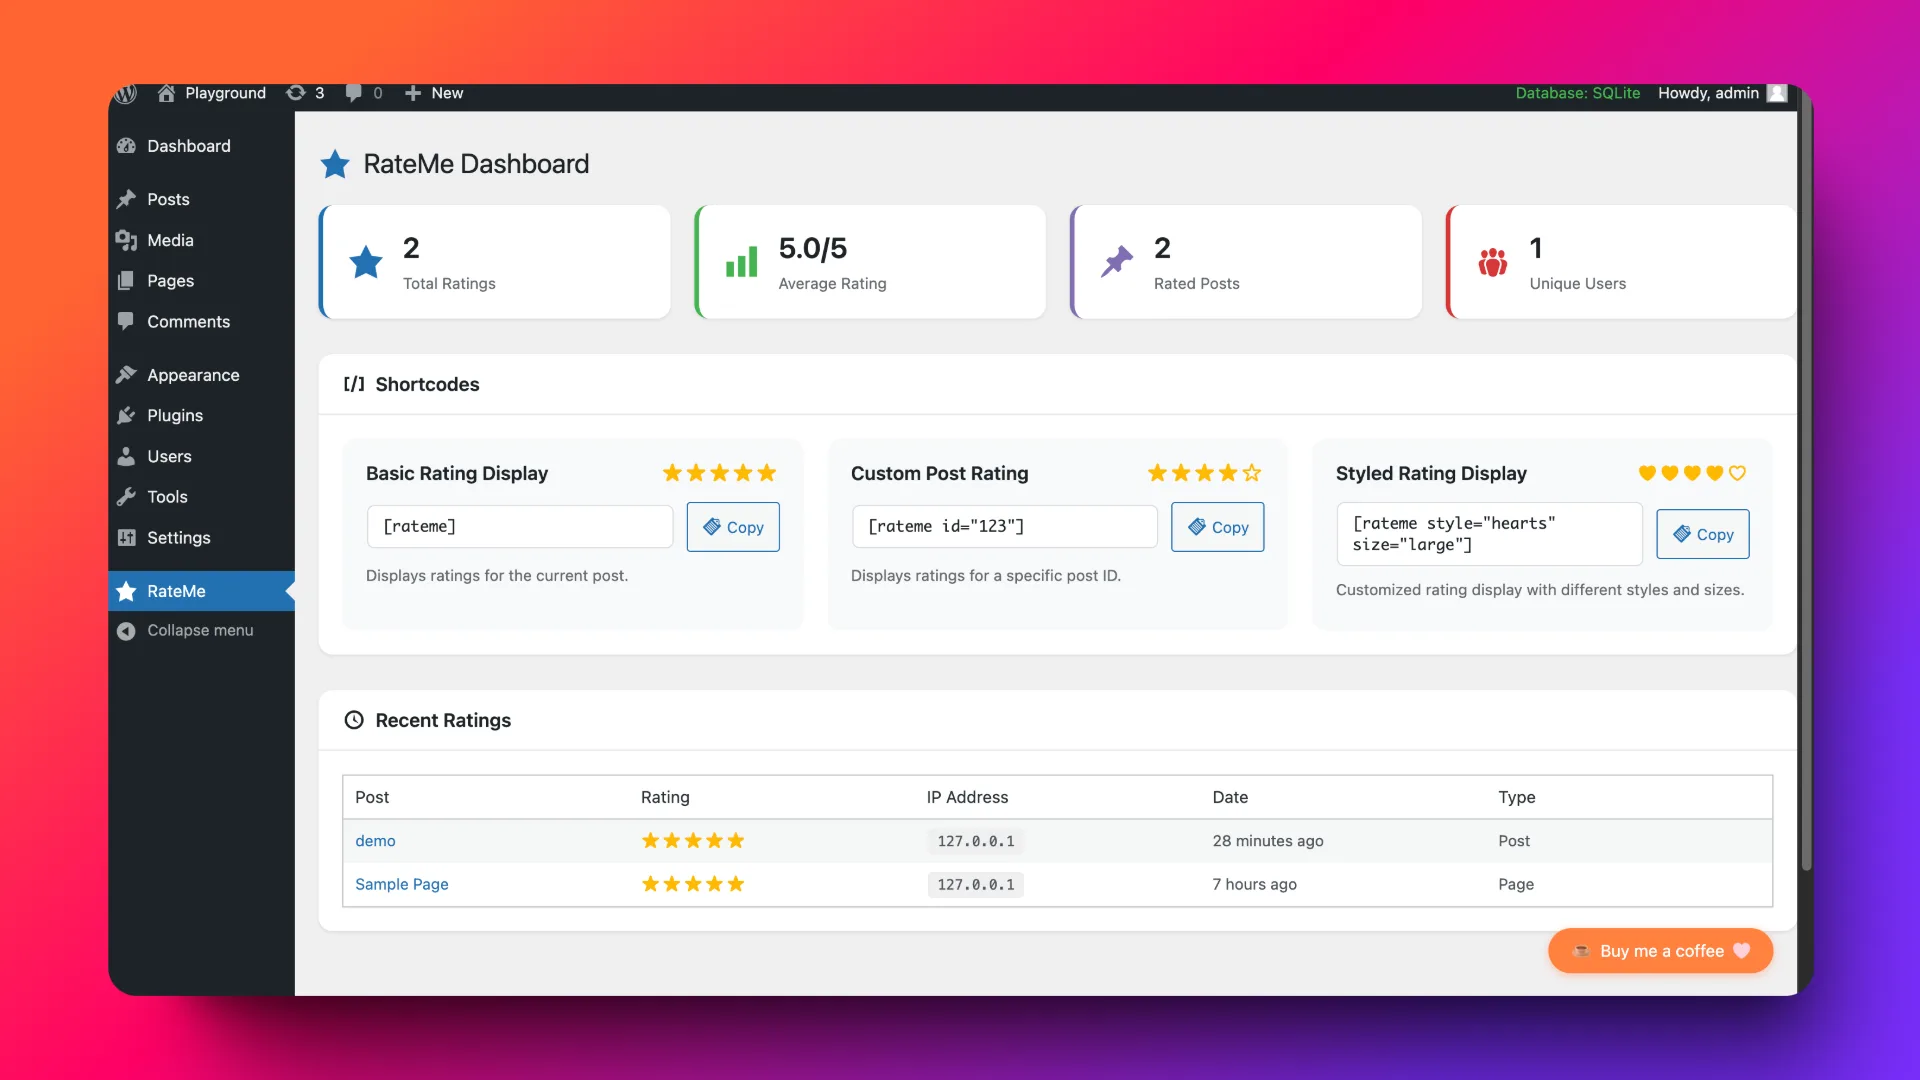Viewport: 1920px width, 1080px height.
Task: Click Howdy, admin account text
Action: (x=1708, y=93)
